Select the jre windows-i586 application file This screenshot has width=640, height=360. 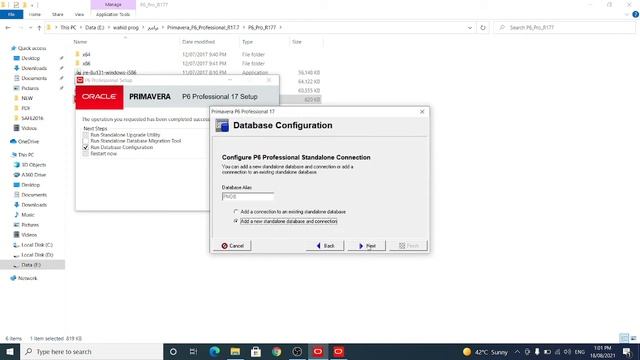(109, 73)
